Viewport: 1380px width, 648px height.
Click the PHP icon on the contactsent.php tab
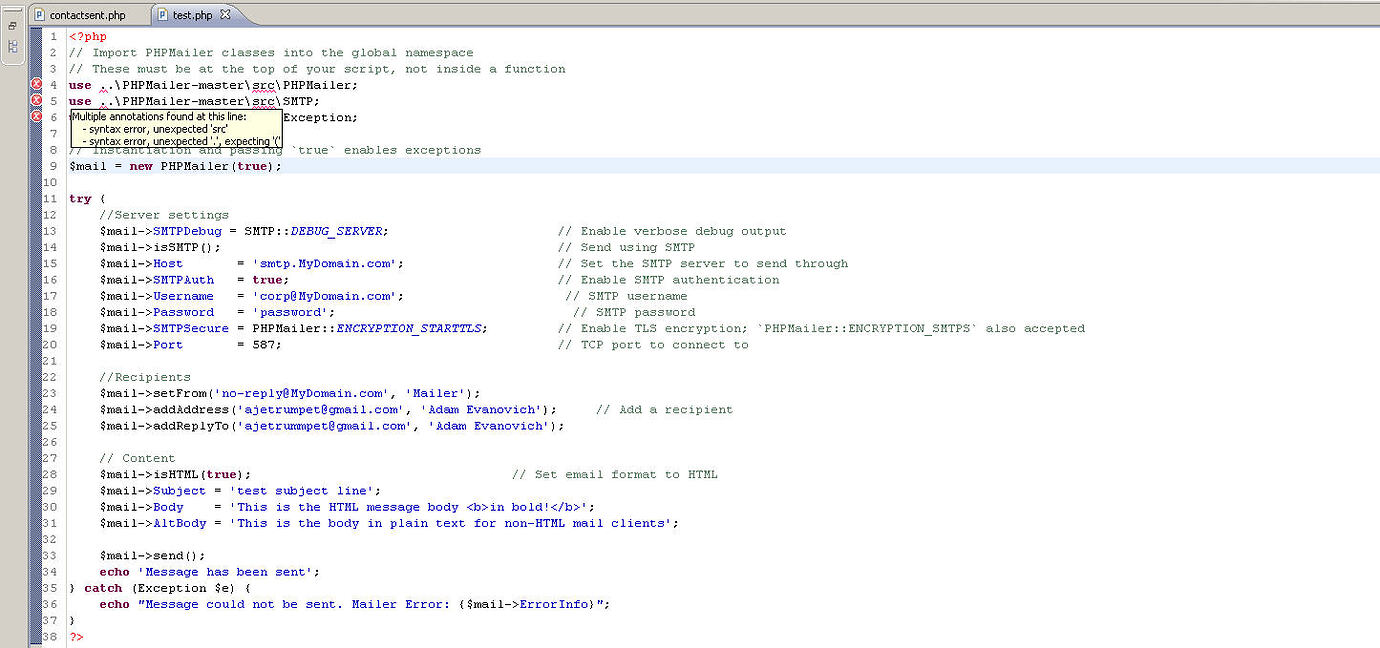pyautogui.click(x=40, y=15)
